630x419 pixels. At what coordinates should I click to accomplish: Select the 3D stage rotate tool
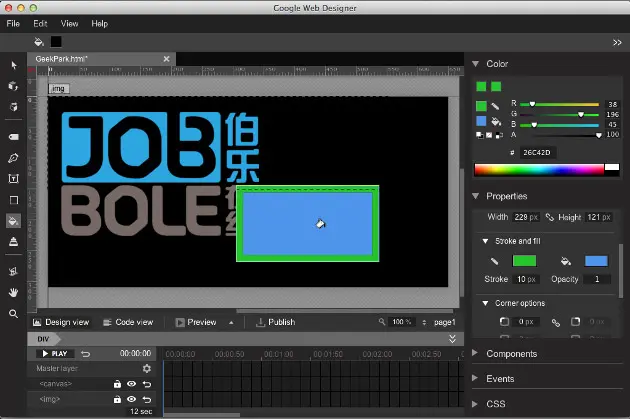[13, 272]
